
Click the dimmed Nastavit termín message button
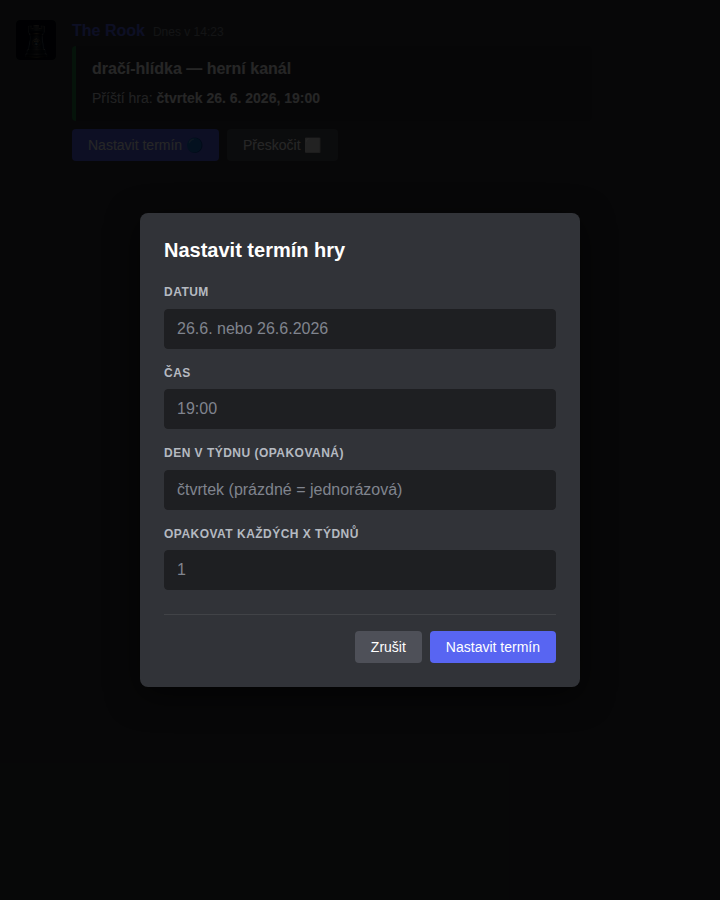pyautogui.click(x=145, y=145)
